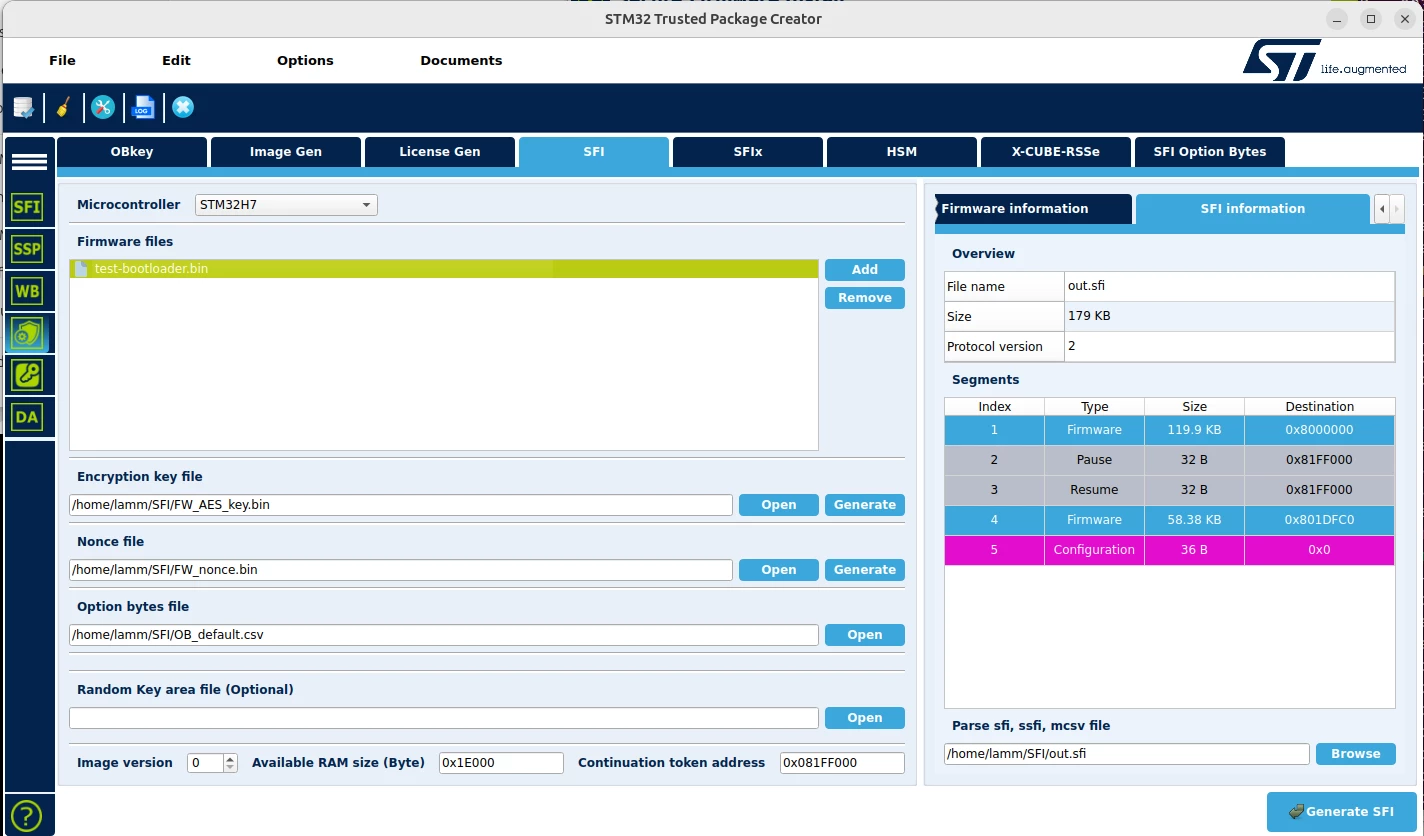Screen dimensions: 1424x836
Task: Open the SFI sidebar icon
Action: point(27,207)
